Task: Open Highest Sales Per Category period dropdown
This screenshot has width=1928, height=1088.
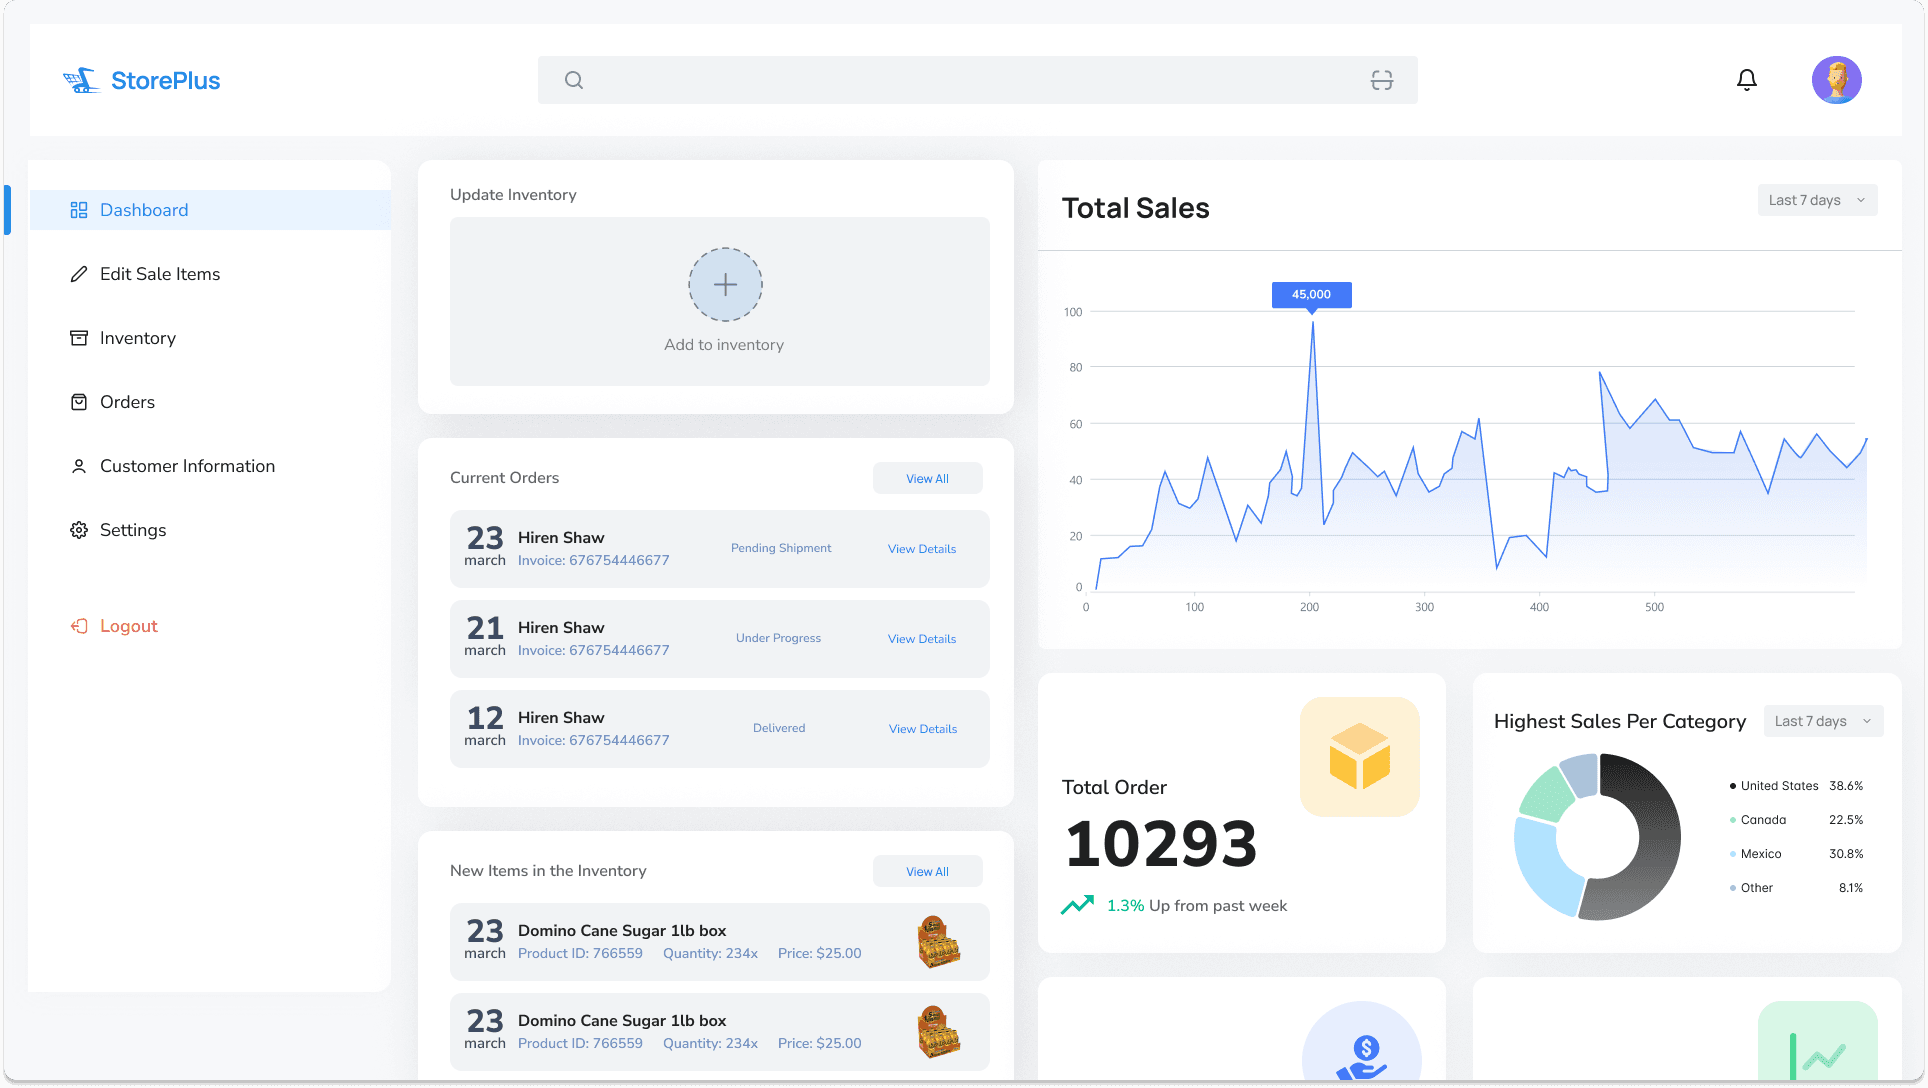Action: pyautogui.click(x=1822, y=721)
